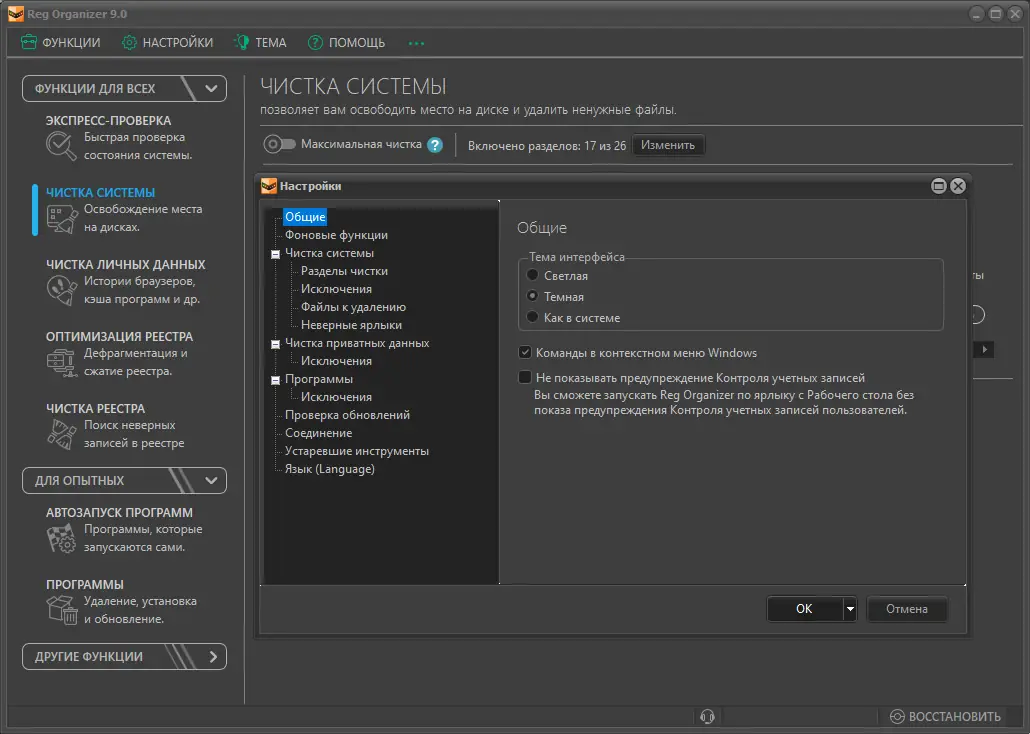
Task: Open the dropdown arrow beside OK
Action: tap(850, 609)
